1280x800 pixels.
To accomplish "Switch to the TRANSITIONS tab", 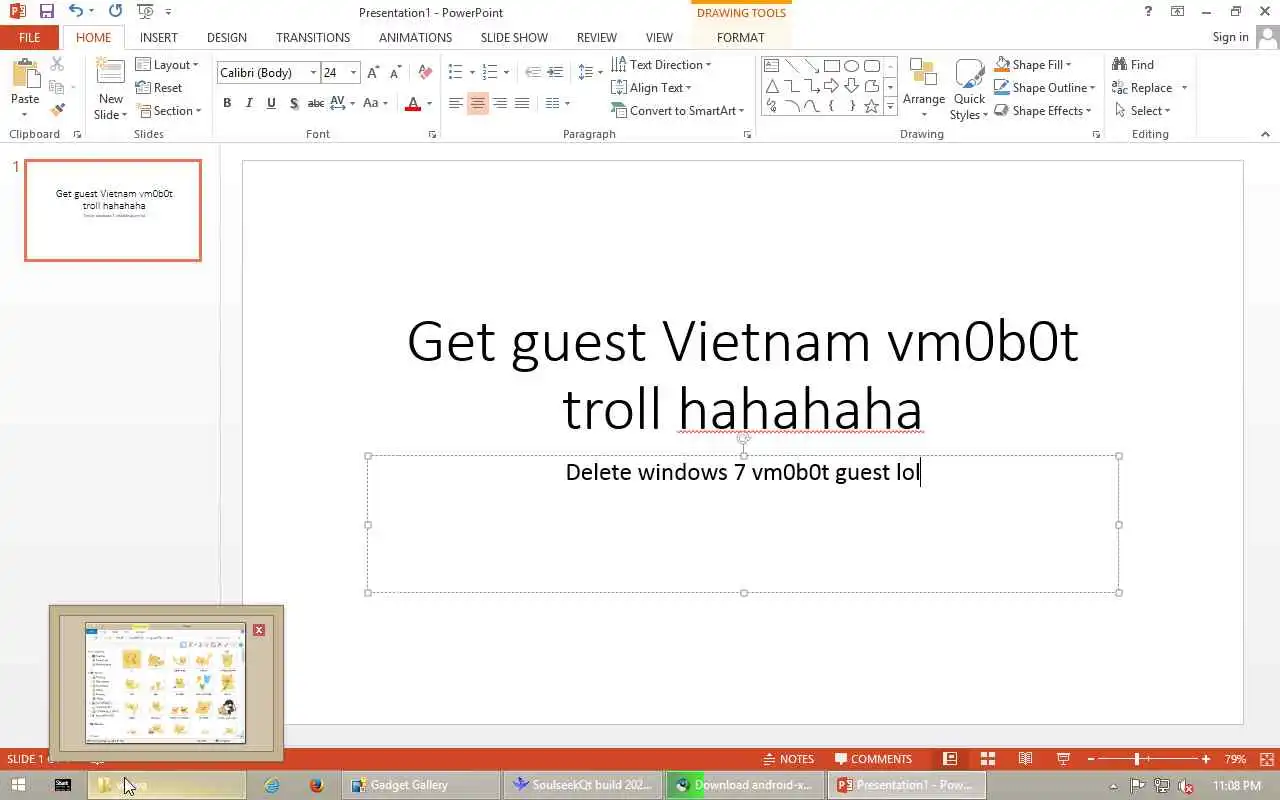I will pos(313,38).
